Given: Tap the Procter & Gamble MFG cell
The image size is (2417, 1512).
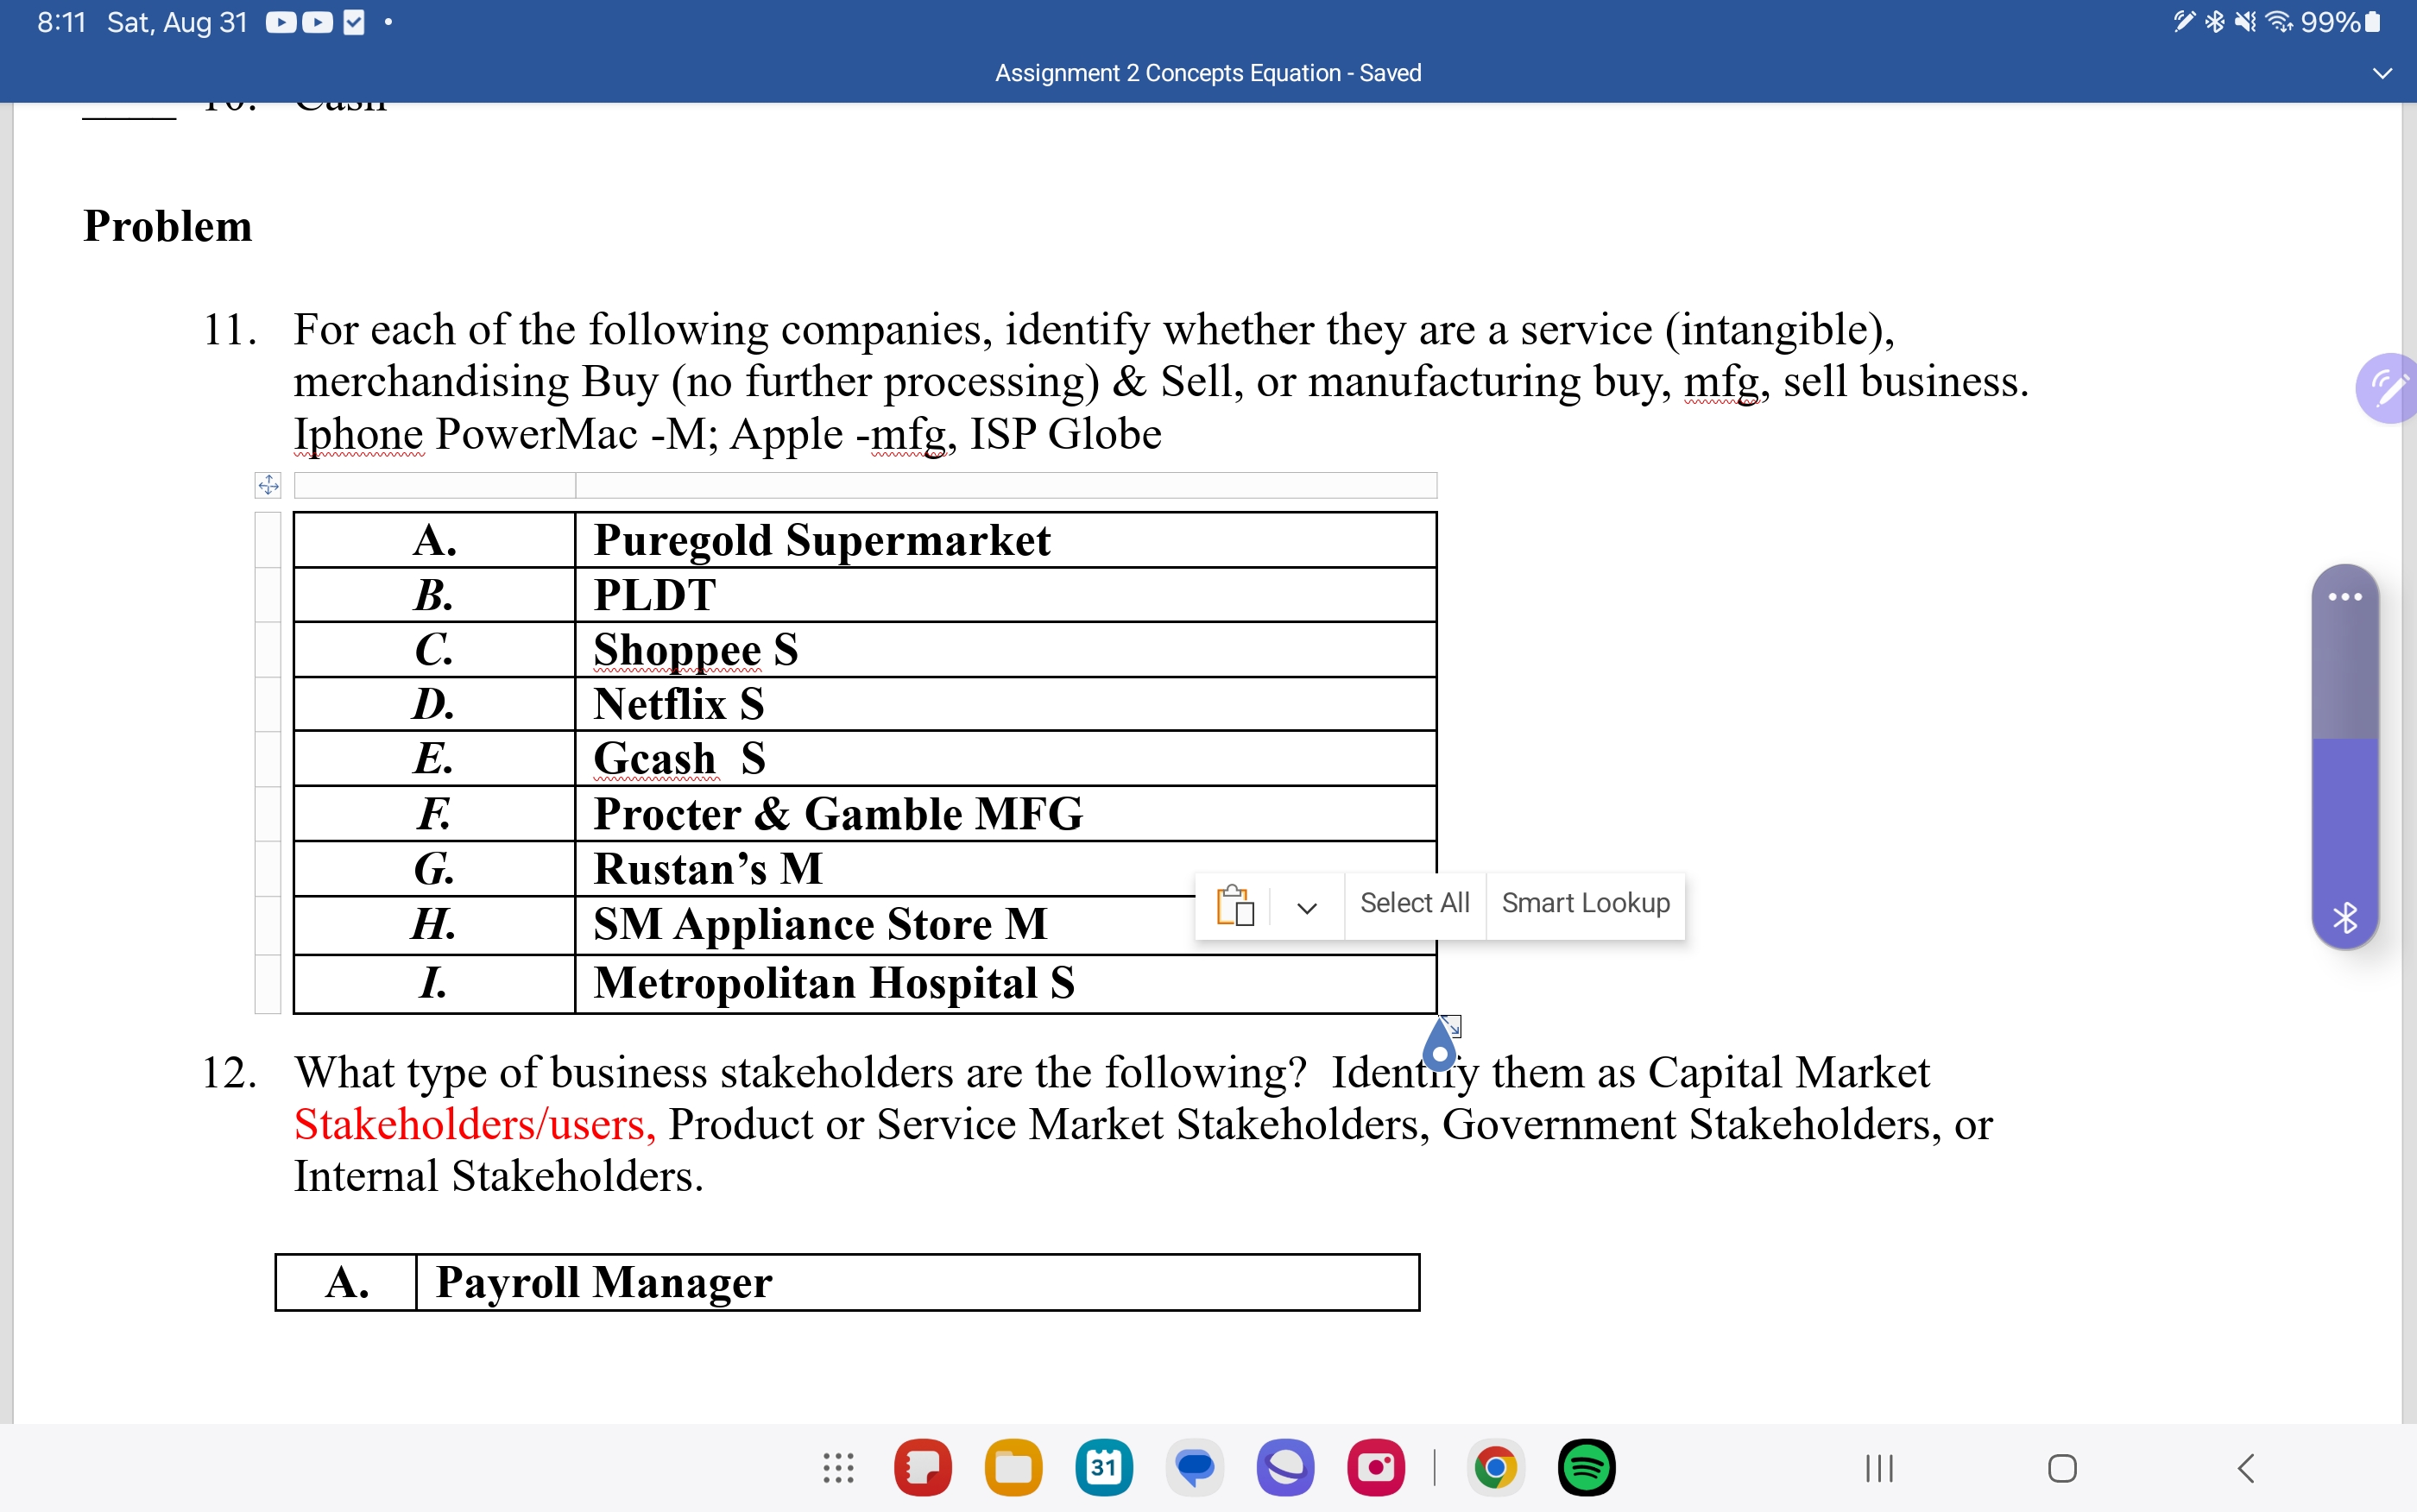Looking at the screenshot, I should tap(1005, 814).
